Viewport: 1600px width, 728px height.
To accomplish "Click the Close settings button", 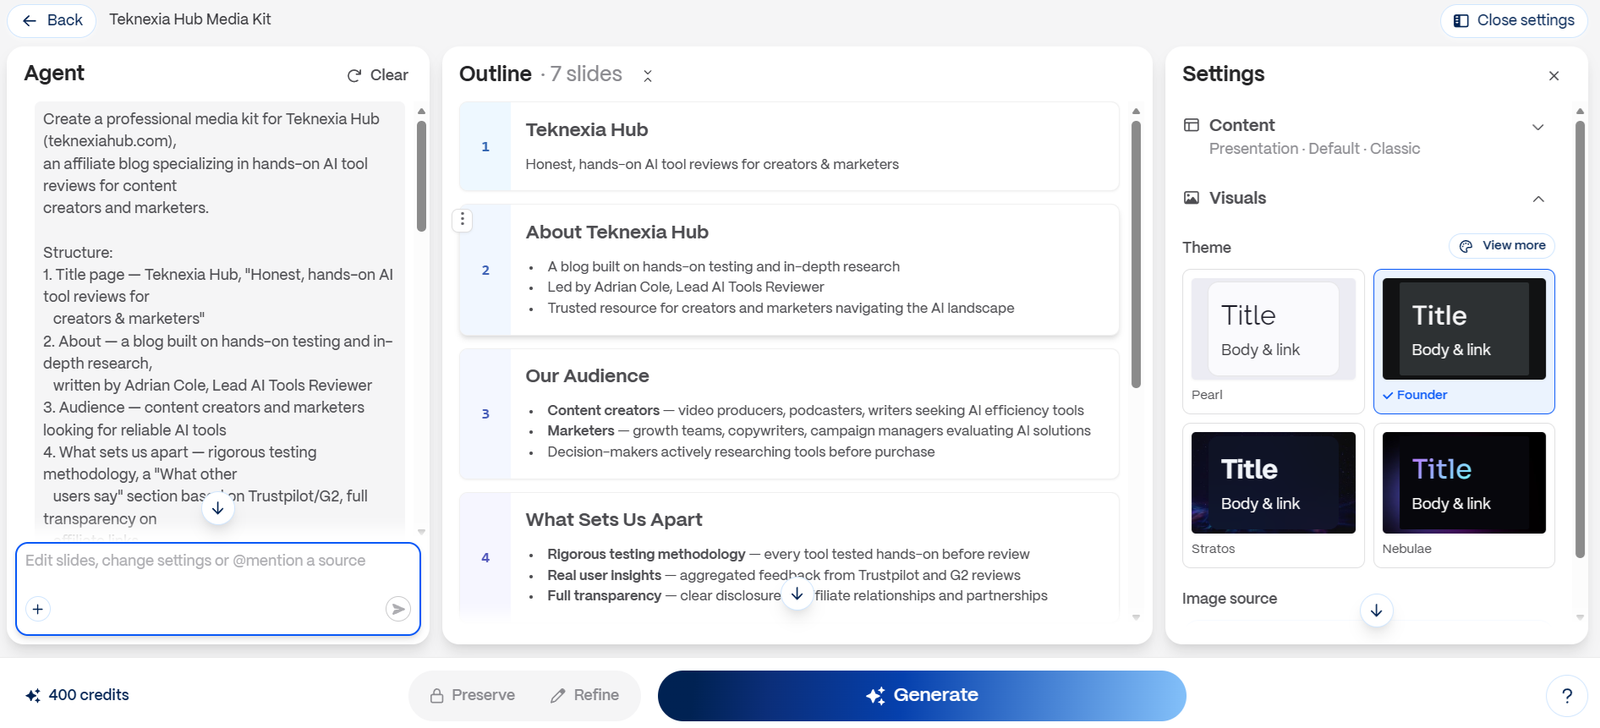I will [1514, 20].
